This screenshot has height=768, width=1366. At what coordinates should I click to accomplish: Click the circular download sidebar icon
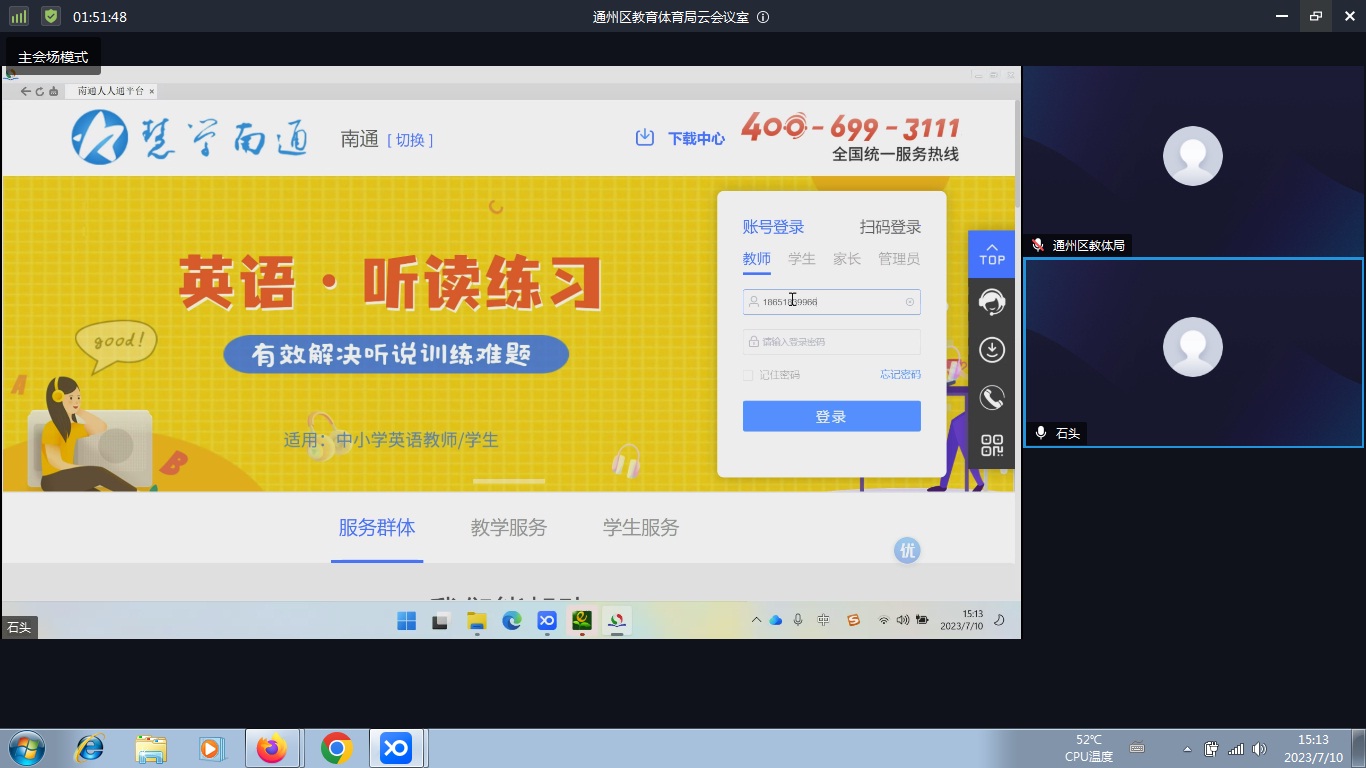991,350
